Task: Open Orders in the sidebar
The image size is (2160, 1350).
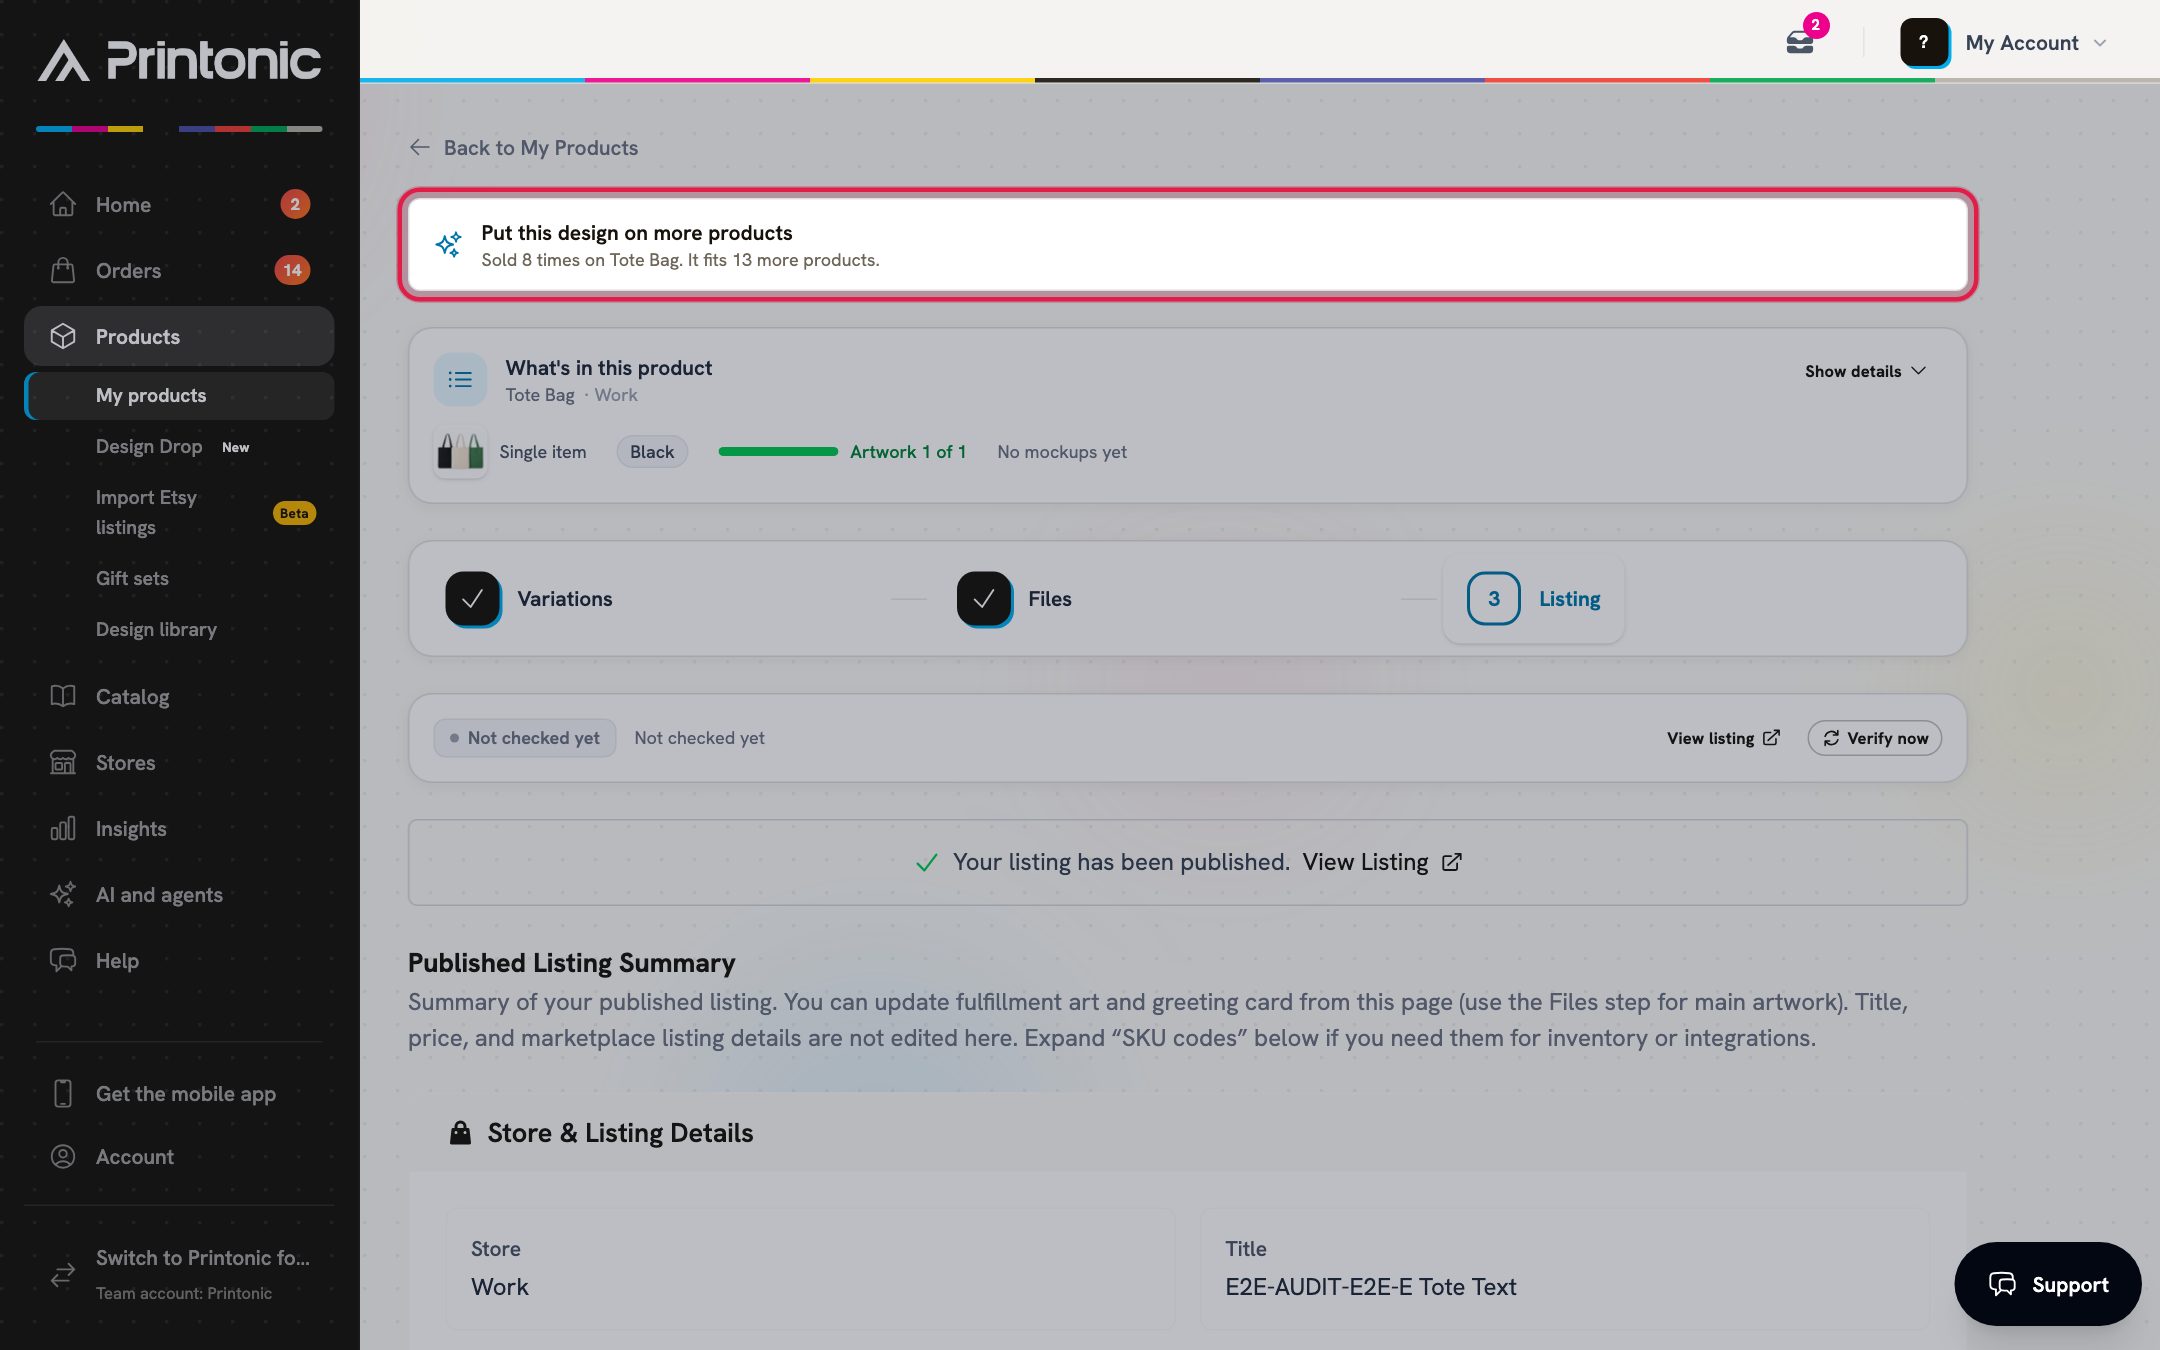Action: 179,270
